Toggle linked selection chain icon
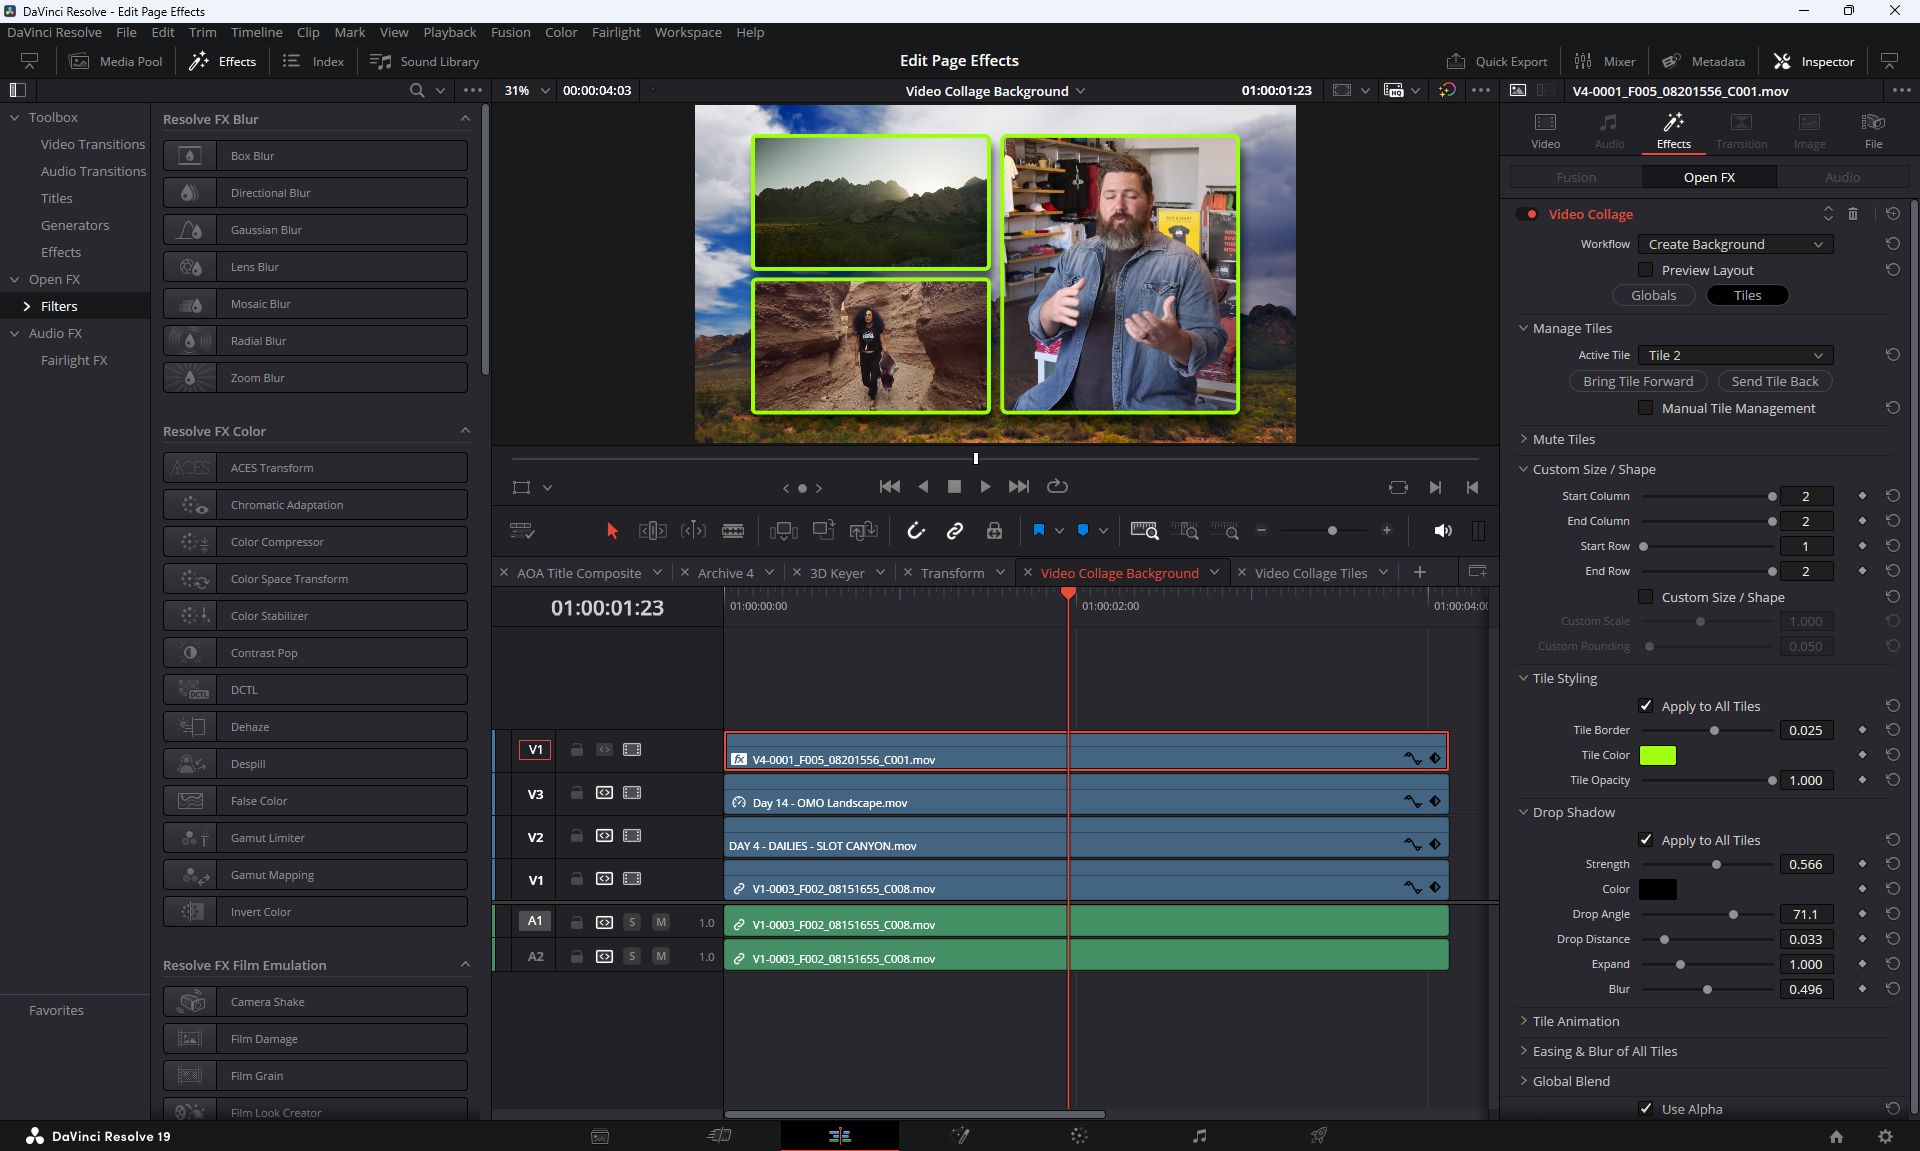Viewport: 1920px width, 1151px height. (955, 531)
